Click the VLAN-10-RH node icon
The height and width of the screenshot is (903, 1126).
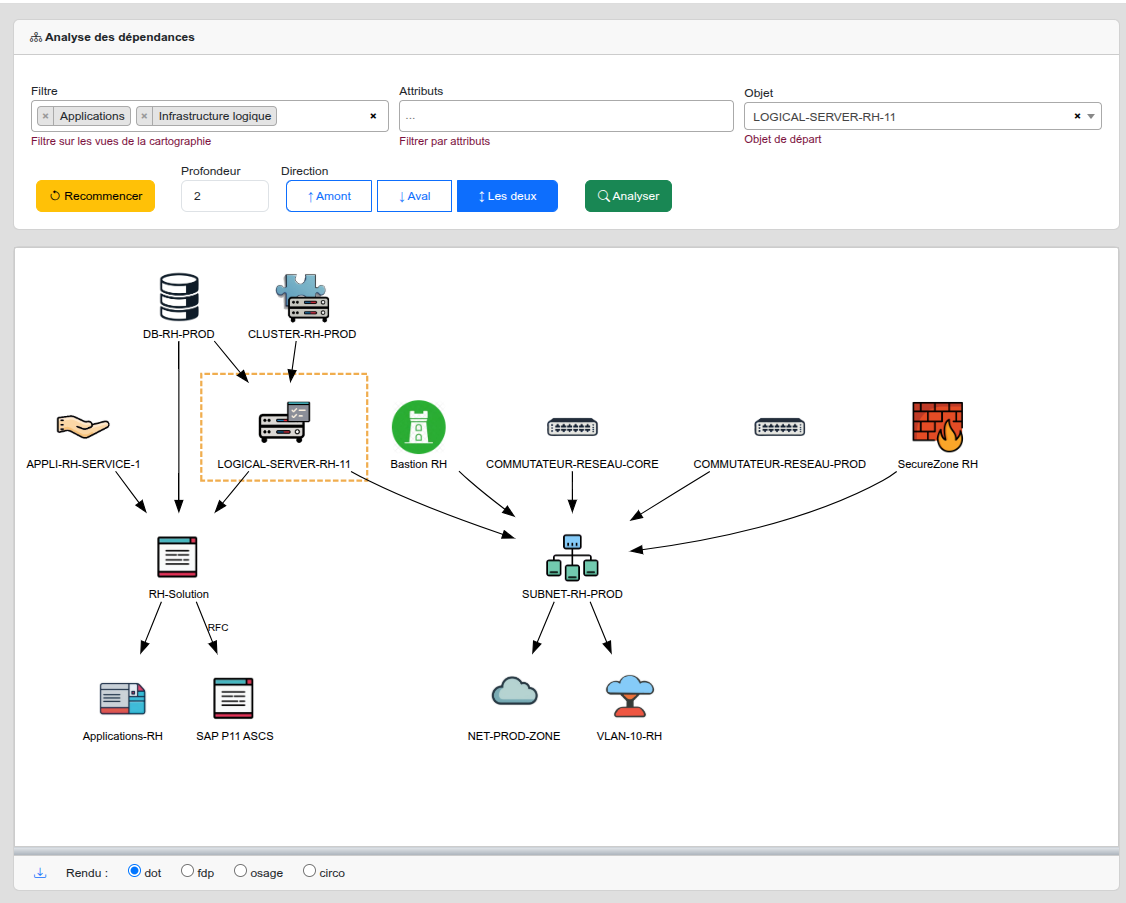pos(629,695)
